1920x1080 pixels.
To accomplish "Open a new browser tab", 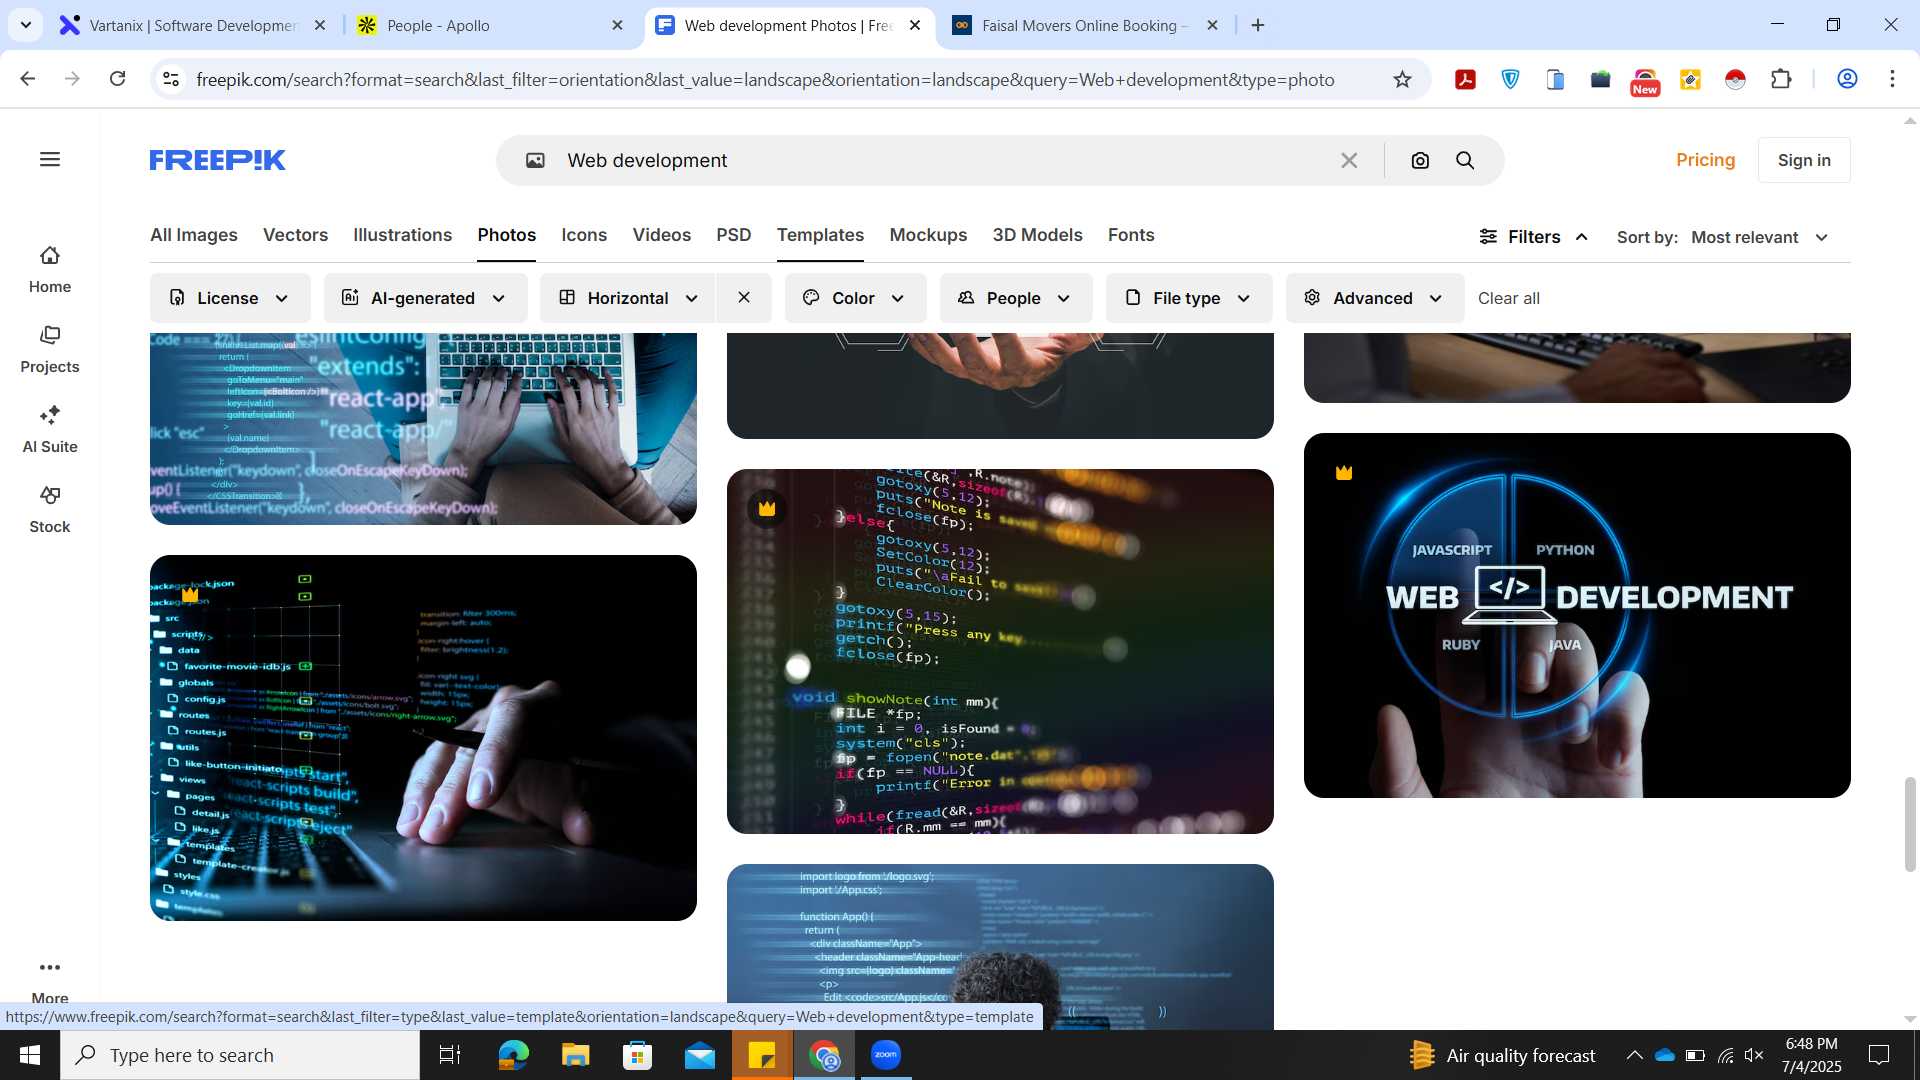I will (x=1258, y=25).
